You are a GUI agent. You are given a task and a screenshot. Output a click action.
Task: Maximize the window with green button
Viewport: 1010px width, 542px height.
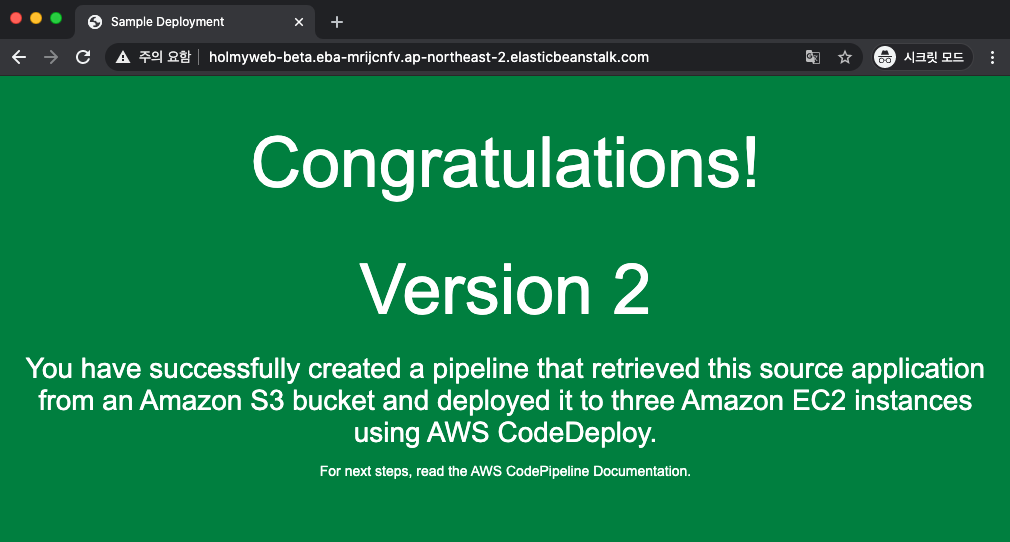tap(56, 18)
